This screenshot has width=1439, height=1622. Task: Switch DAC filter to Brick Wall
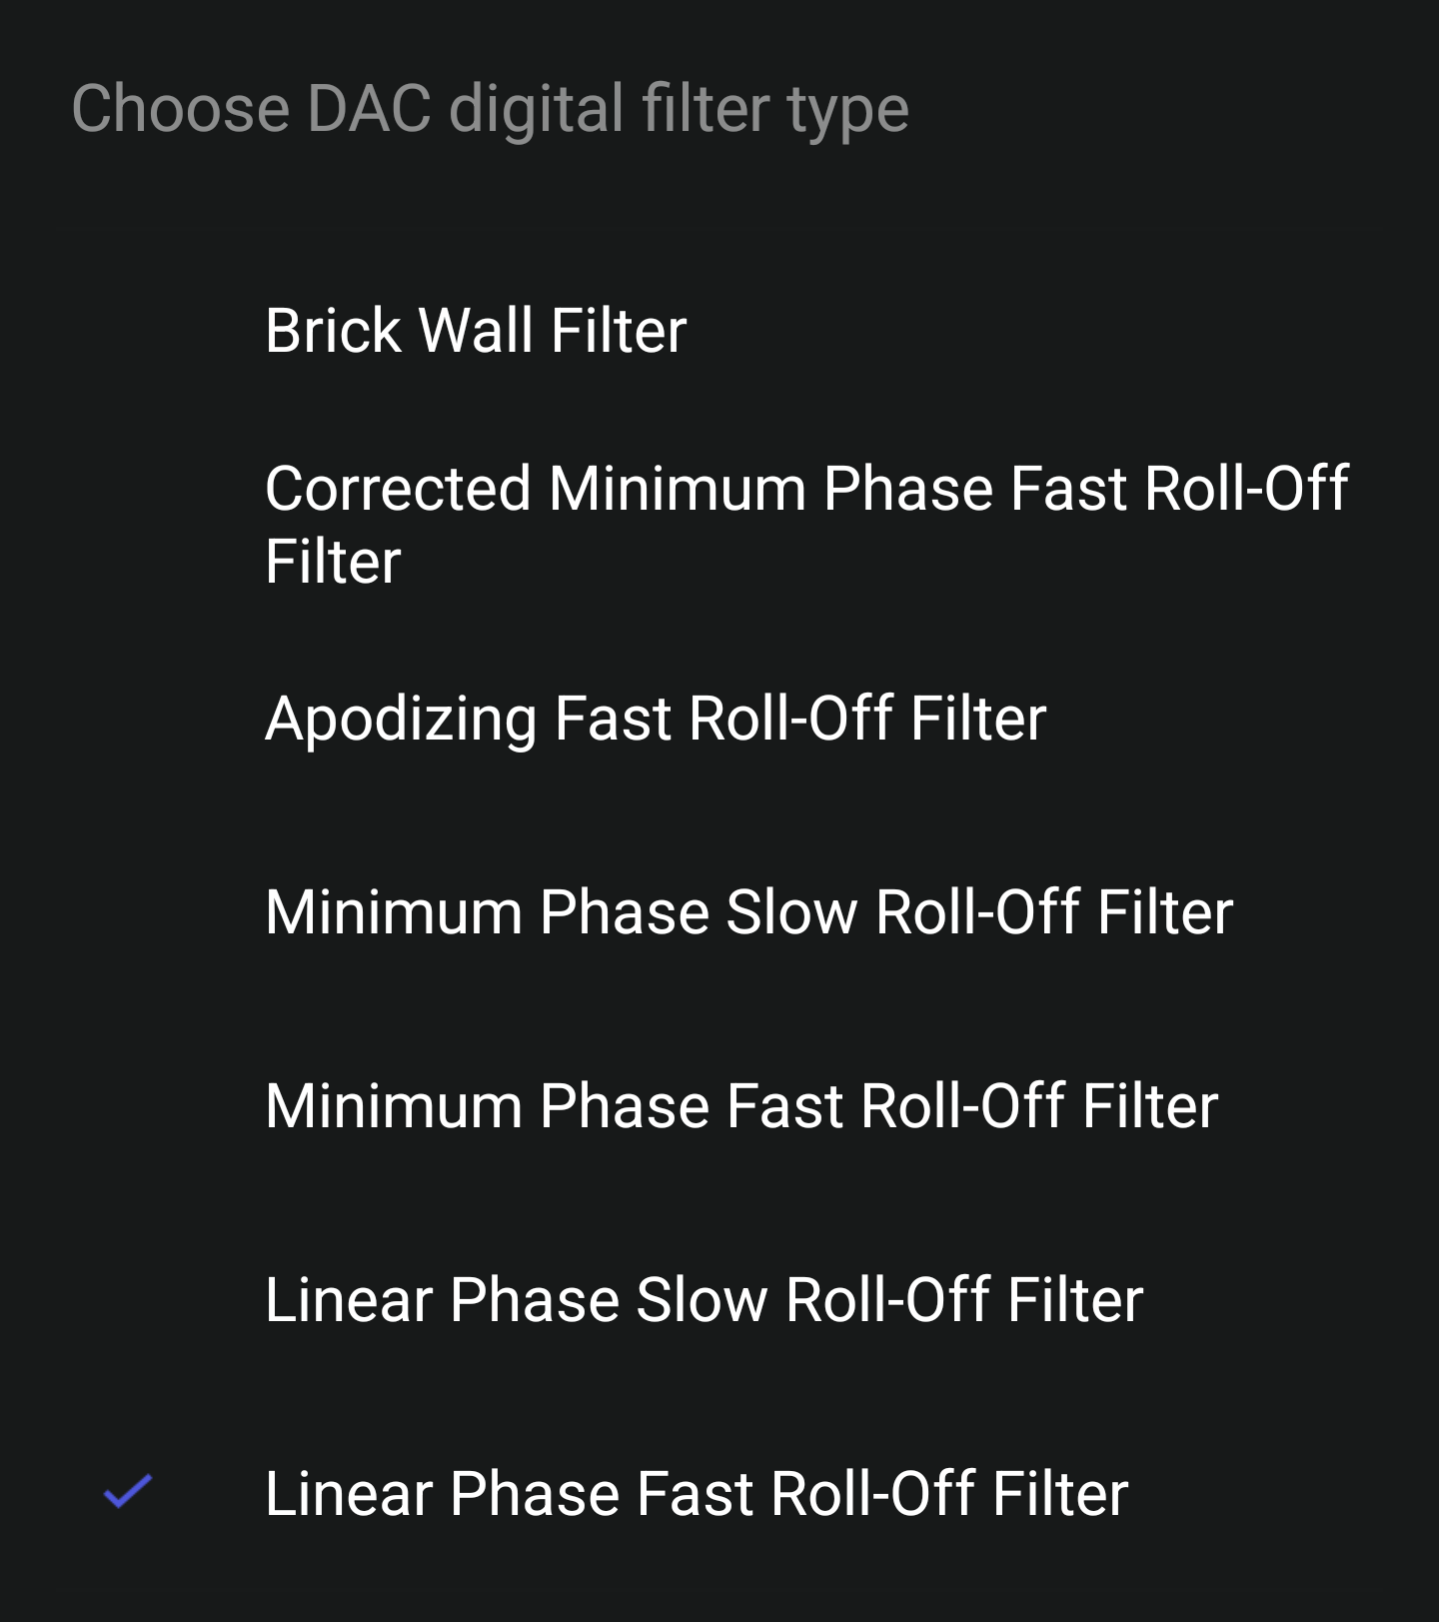coord(475,330)
